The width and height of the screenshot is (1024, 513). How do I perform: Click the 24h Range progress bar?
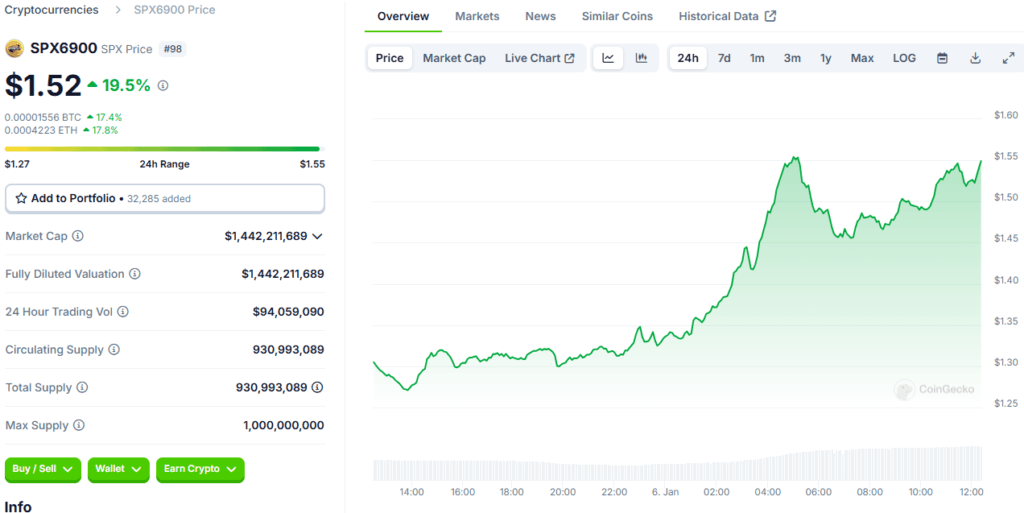[x=165, y=149]
